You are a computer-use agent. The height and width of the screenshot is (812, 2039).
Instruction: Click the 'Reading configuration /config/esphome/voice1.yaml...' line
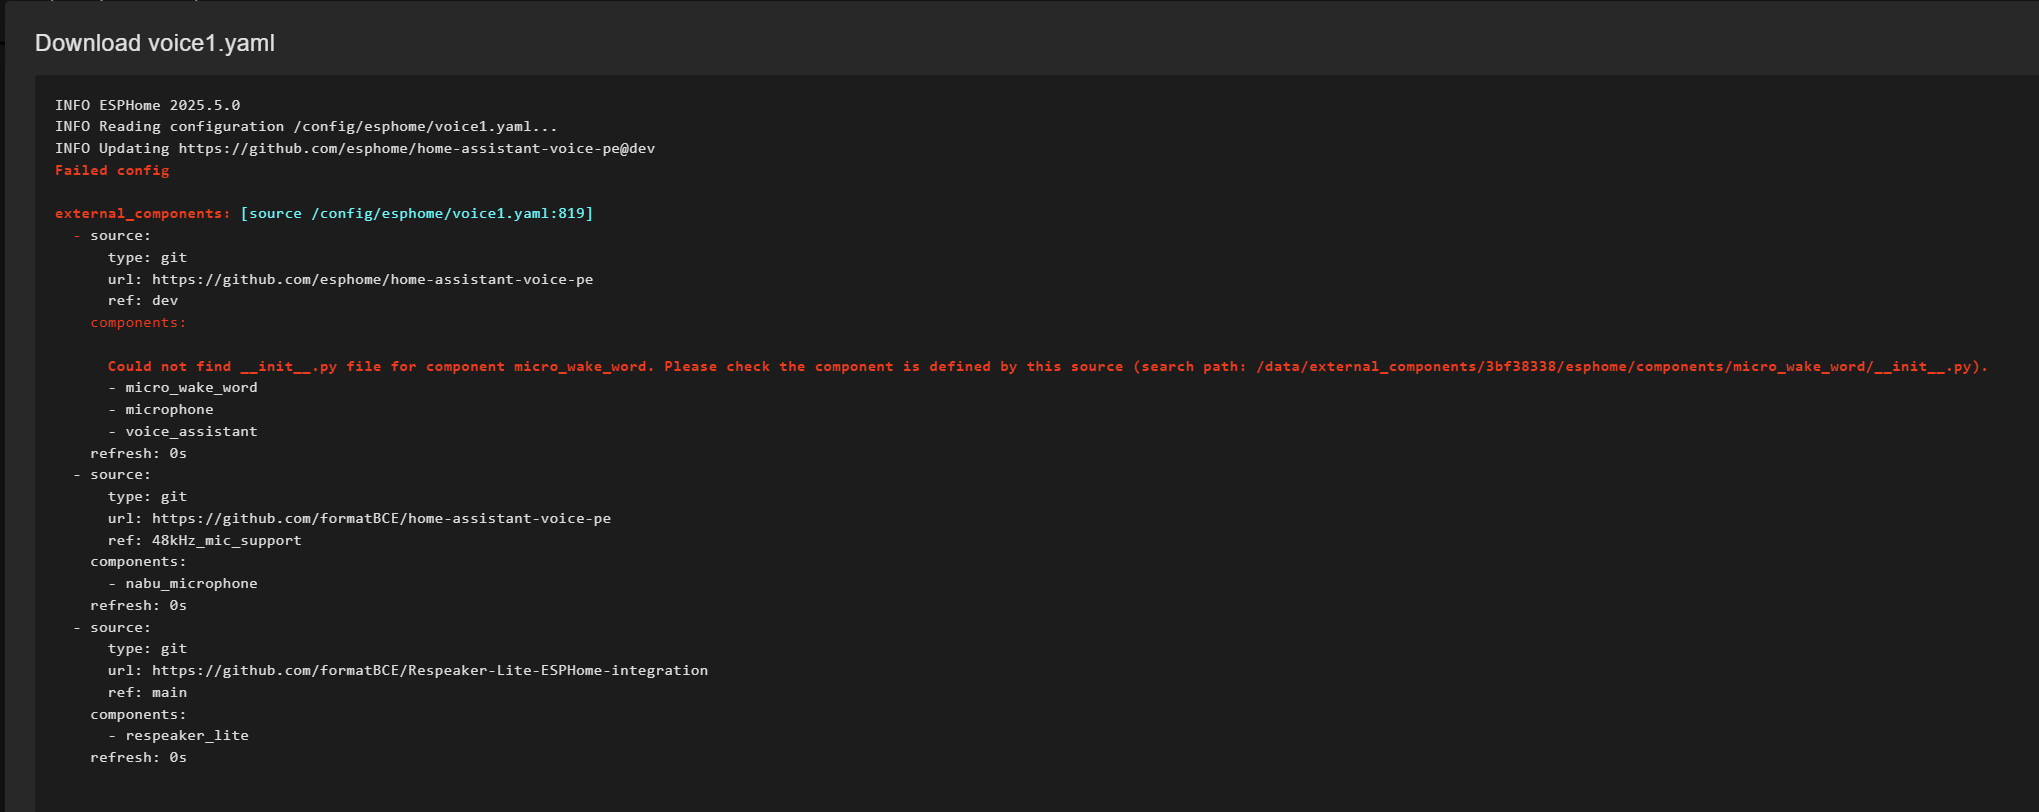click(x=328, y=127)
